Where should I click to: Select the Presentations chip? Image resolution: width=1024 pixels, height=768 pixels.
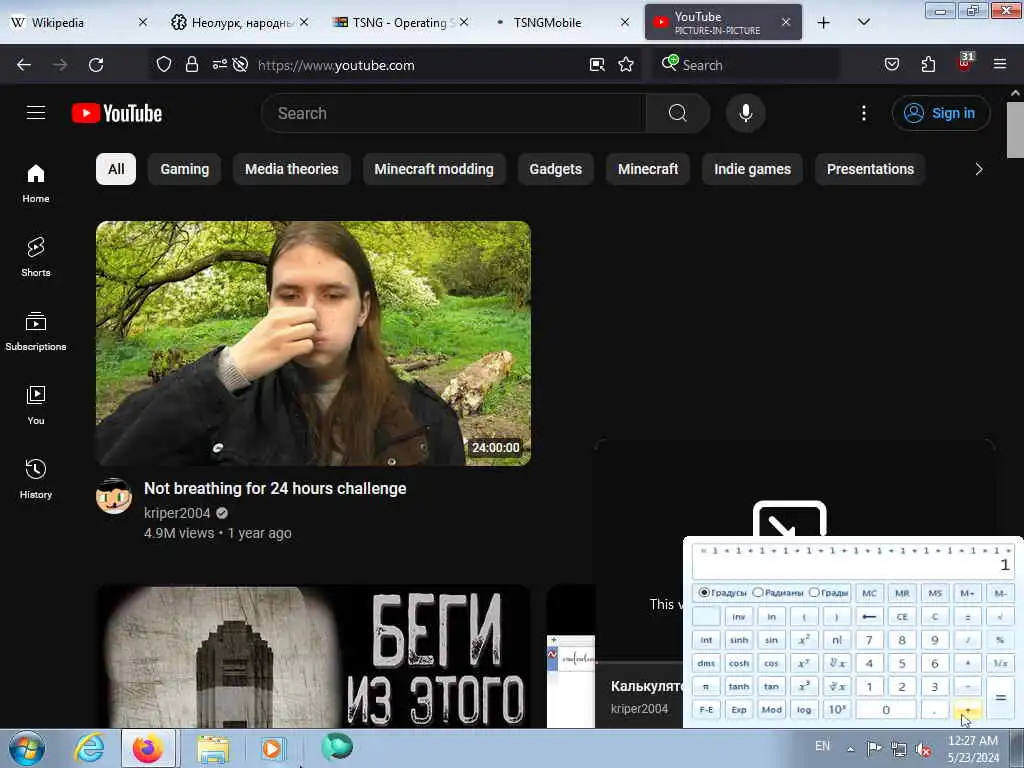(870, 169)
